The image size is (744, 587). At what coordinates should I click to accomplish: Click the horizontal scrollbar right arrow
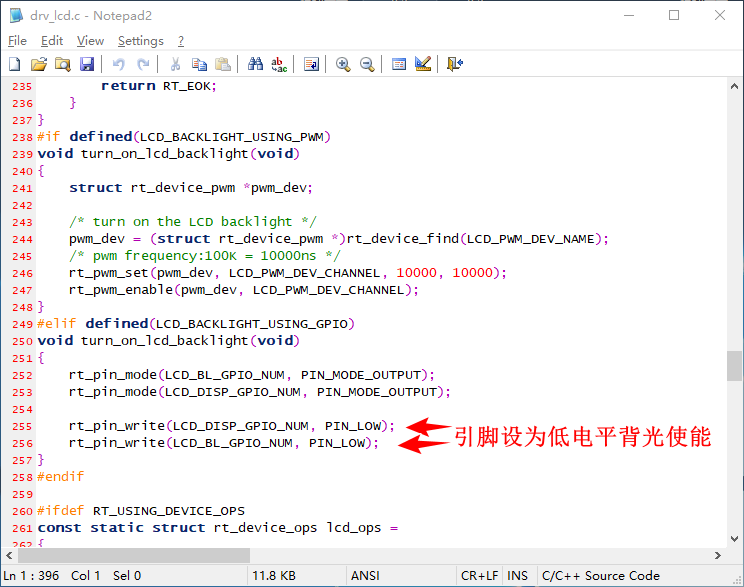(x=716, y=555)
